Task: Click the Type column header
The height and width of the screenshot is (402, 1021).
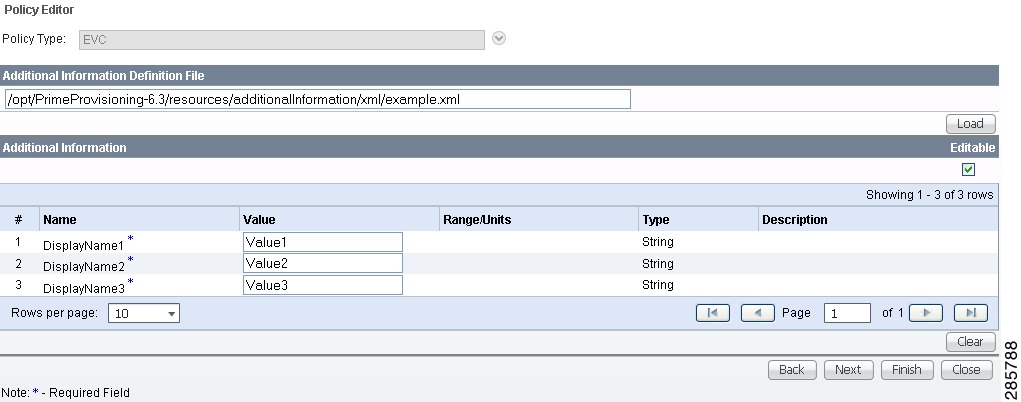Action: (x=656, y=220)
